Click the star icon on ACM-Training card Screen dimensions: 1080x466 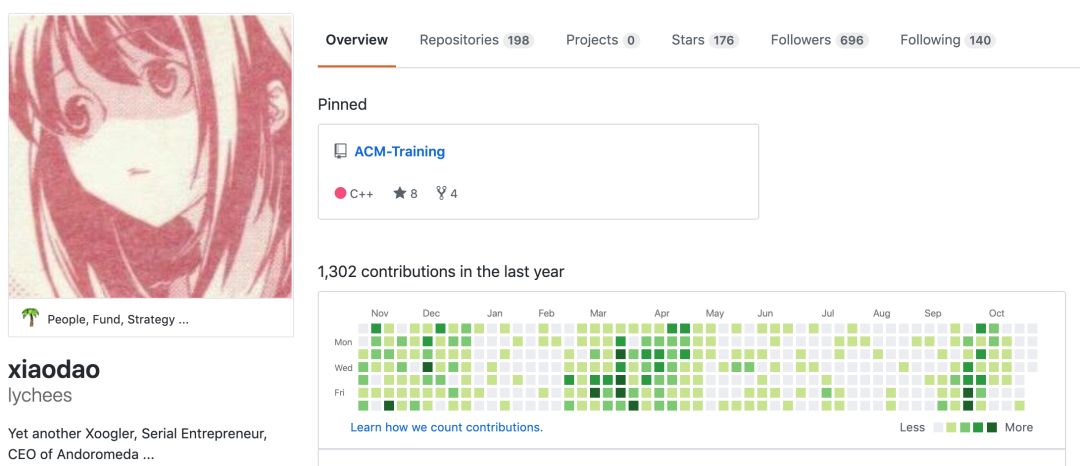(400, 193)
